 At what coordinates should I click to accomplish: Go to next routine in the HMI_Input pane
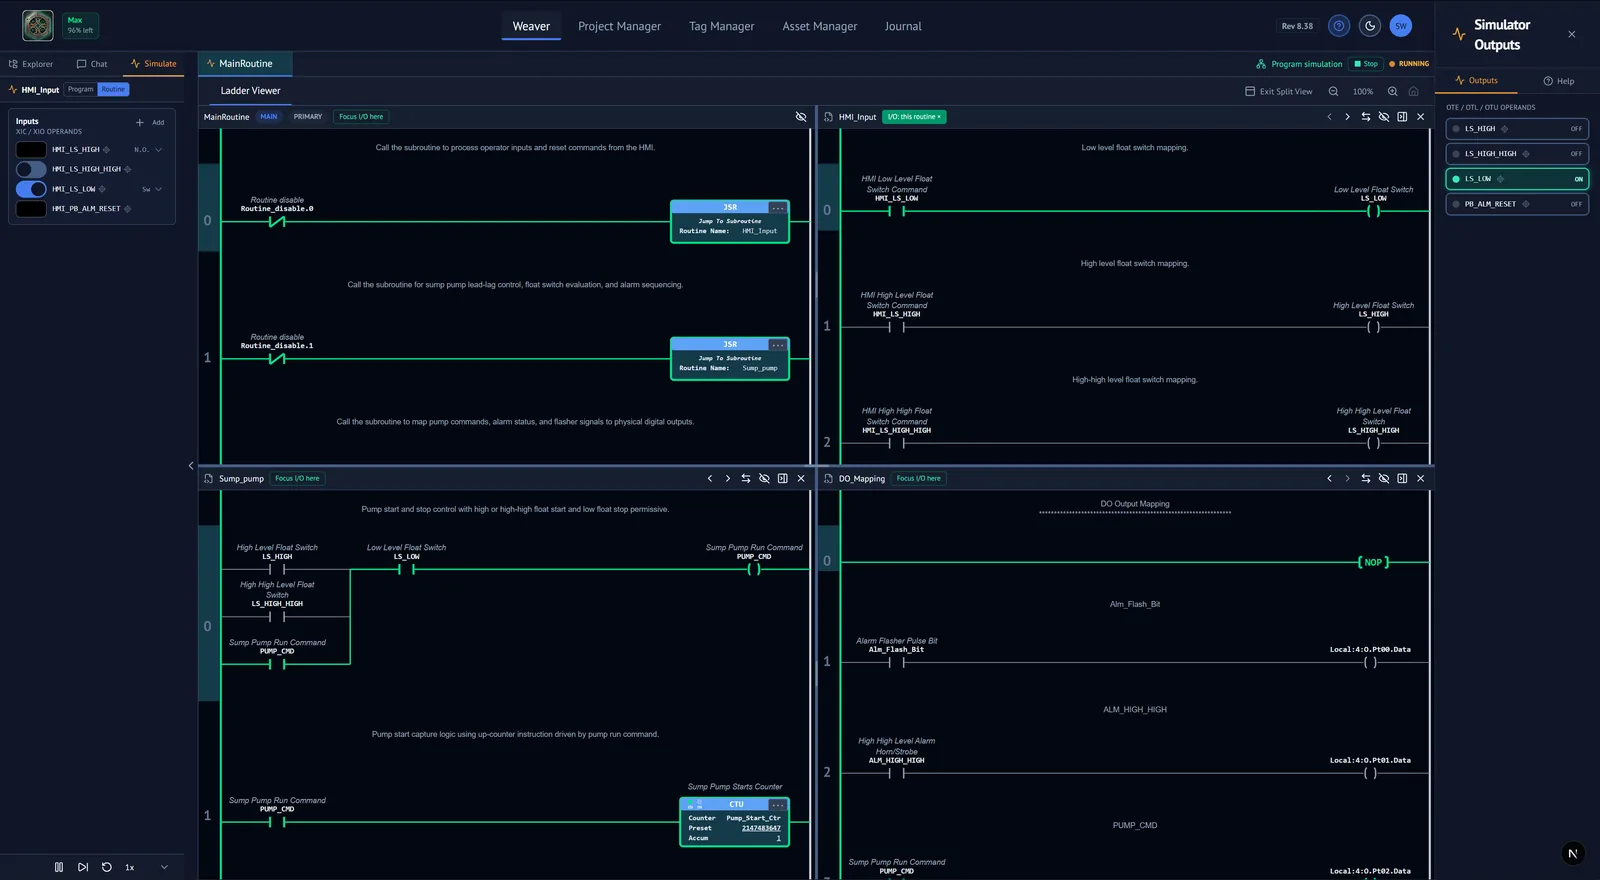tap(1347, 117)
